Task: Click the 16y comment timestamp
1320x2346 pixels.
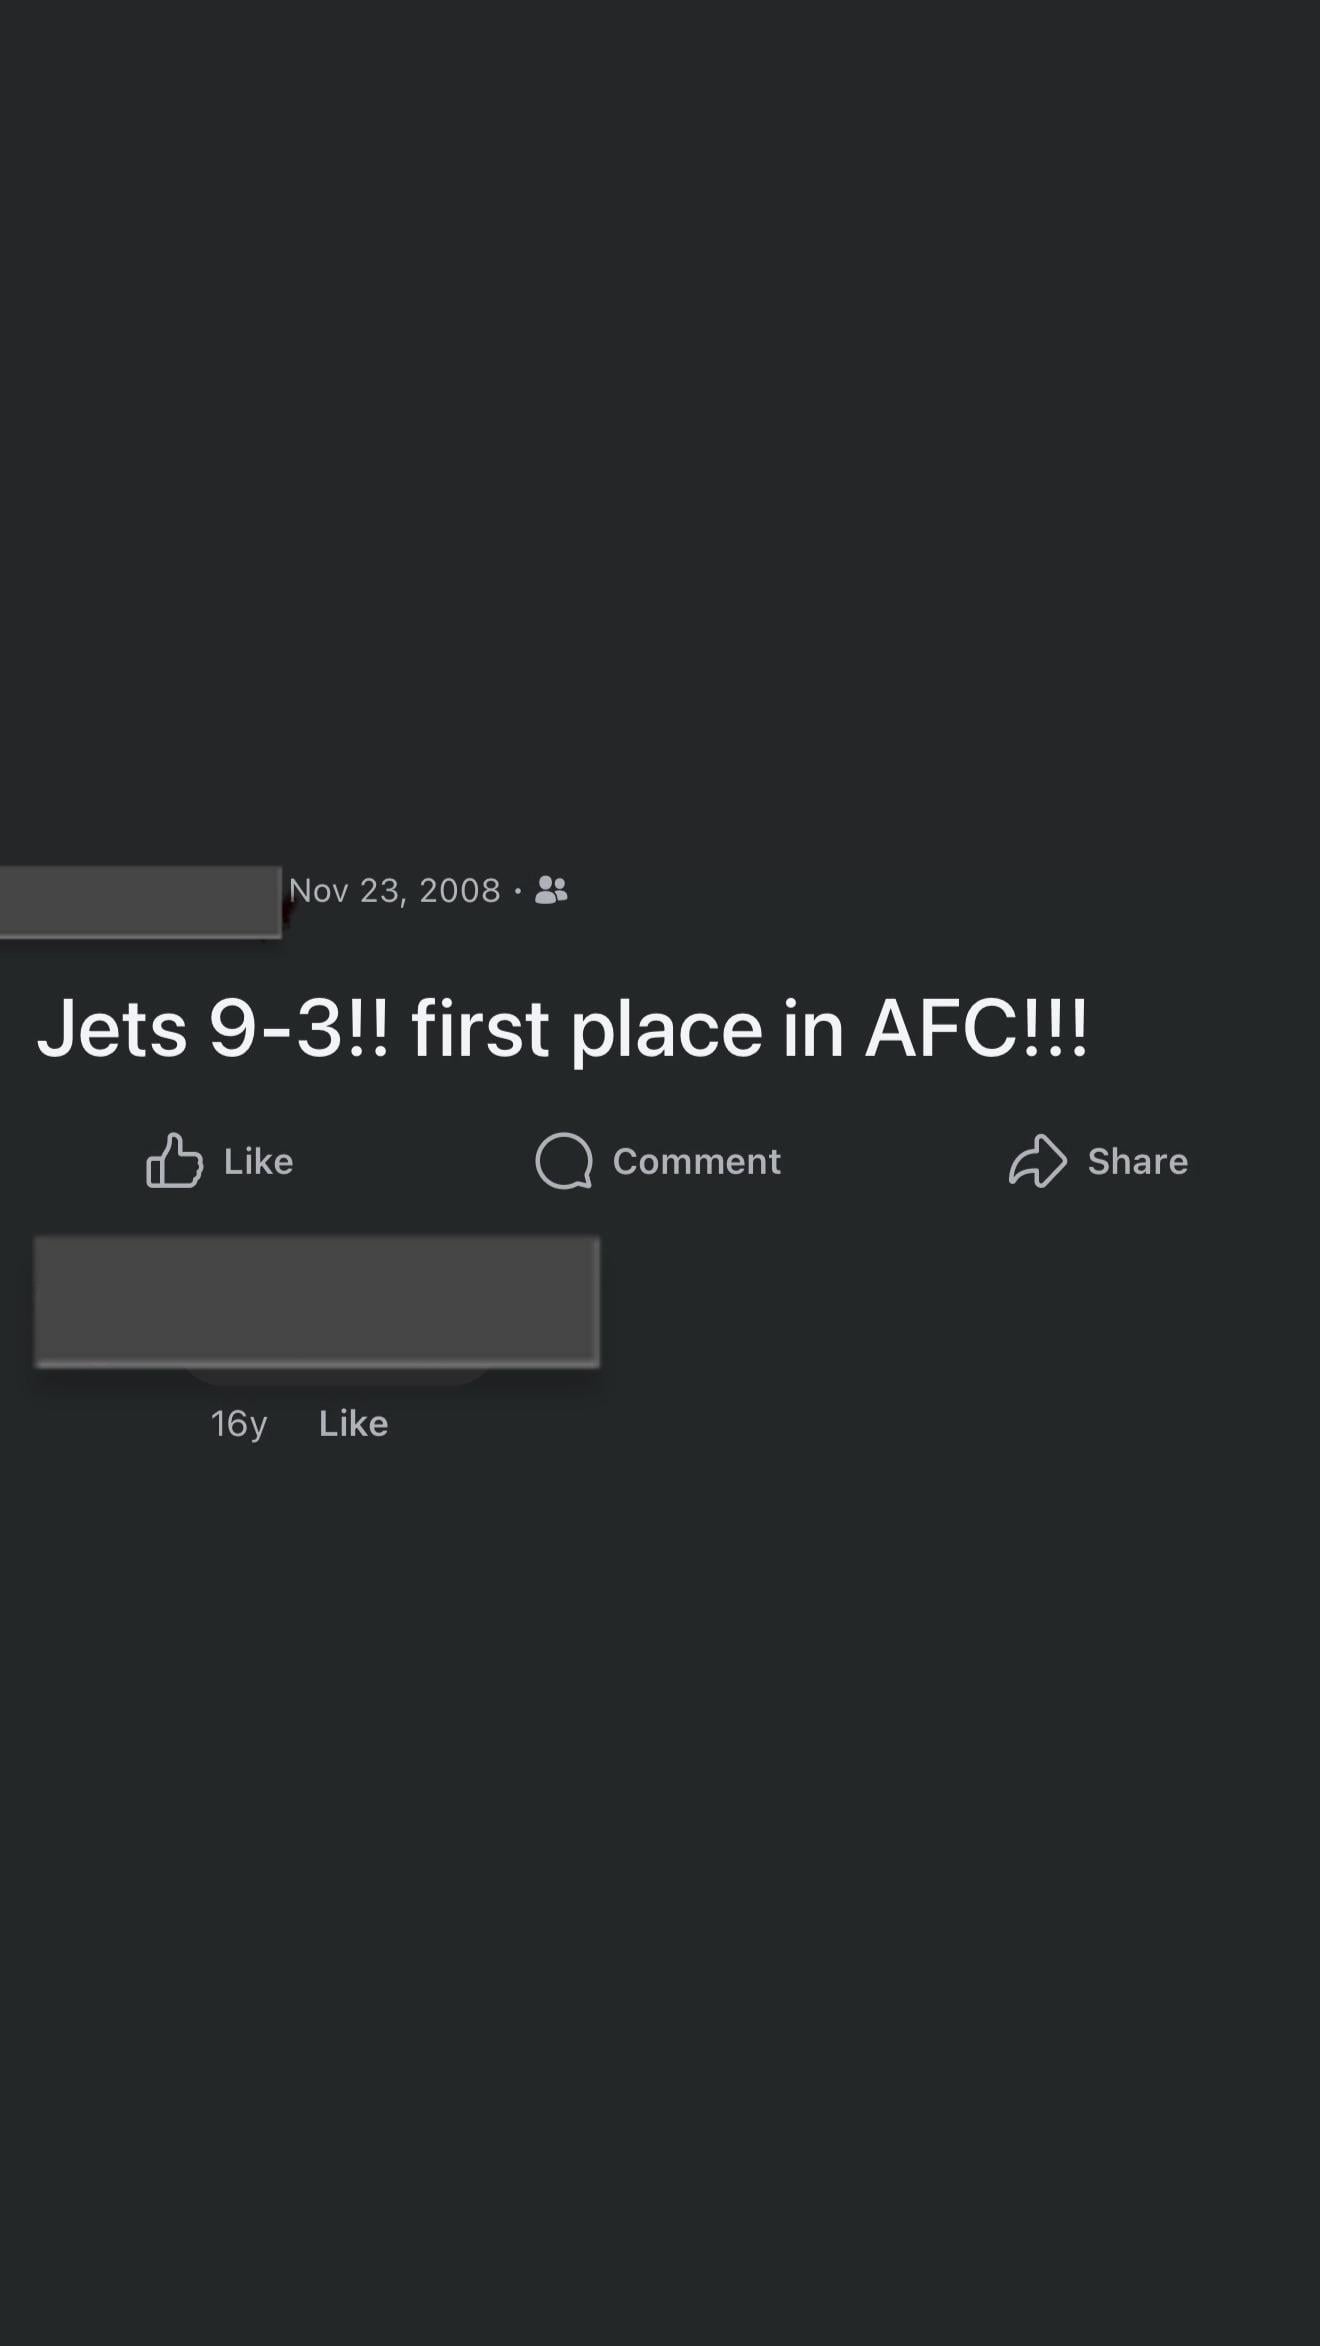Action: [x=239, y=1423]
